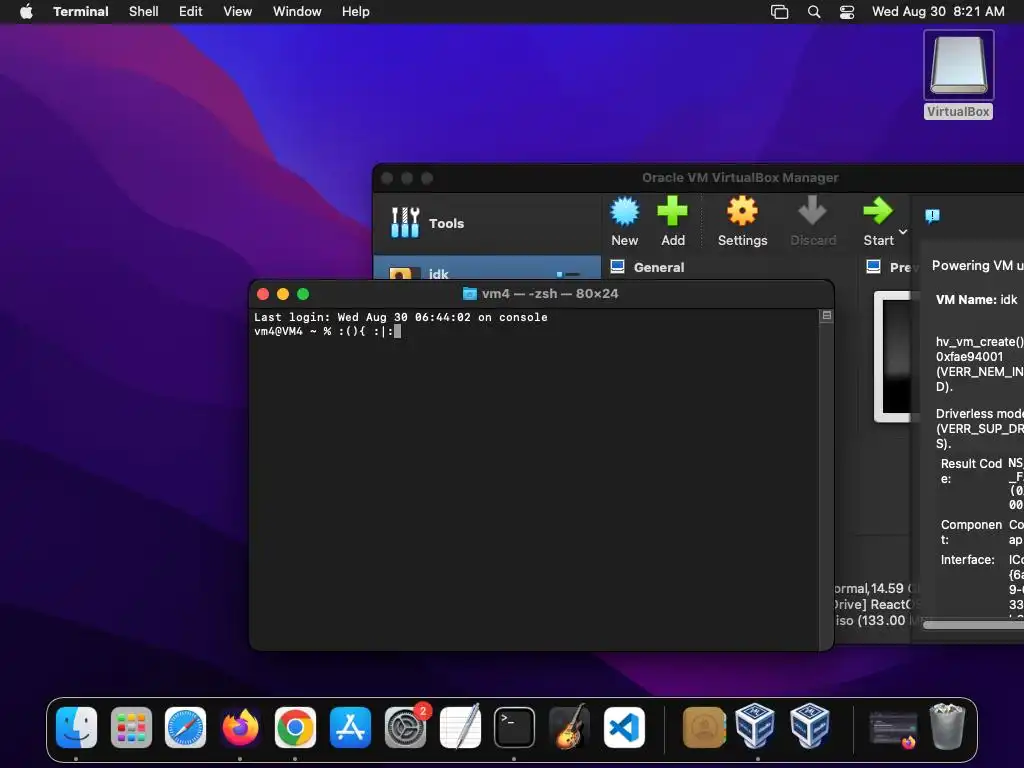Image resolution: width=1024 pixels, height=768 pixels.
Task: Click Add in VirtualBox Manager toolbar
Action: [x=673, y=221]
